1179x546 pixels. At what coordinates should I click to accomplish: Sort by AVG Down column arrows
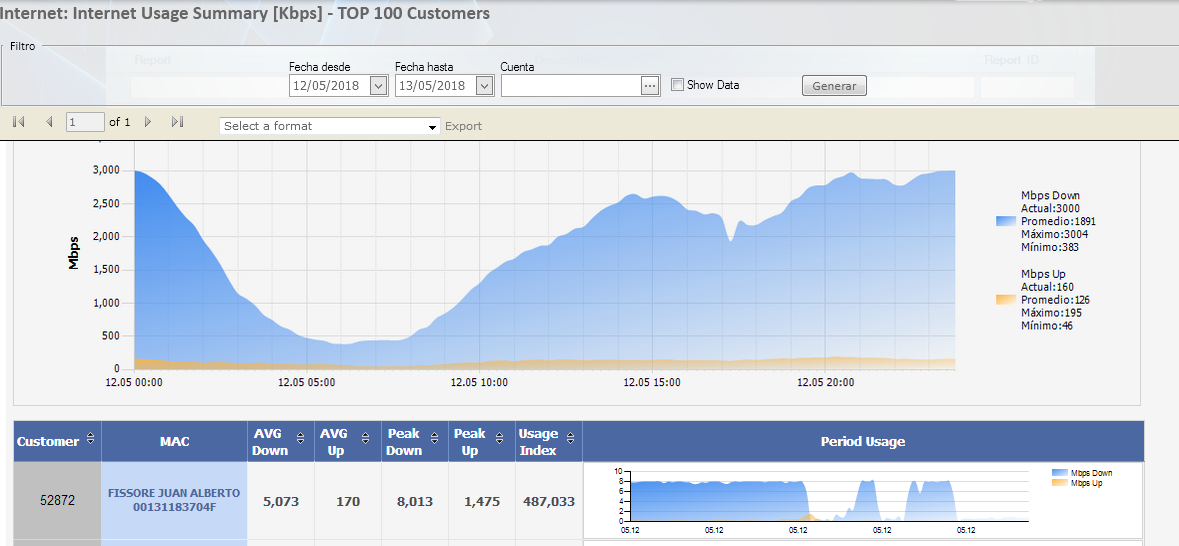pyautogui.click(x=300, y=442)
